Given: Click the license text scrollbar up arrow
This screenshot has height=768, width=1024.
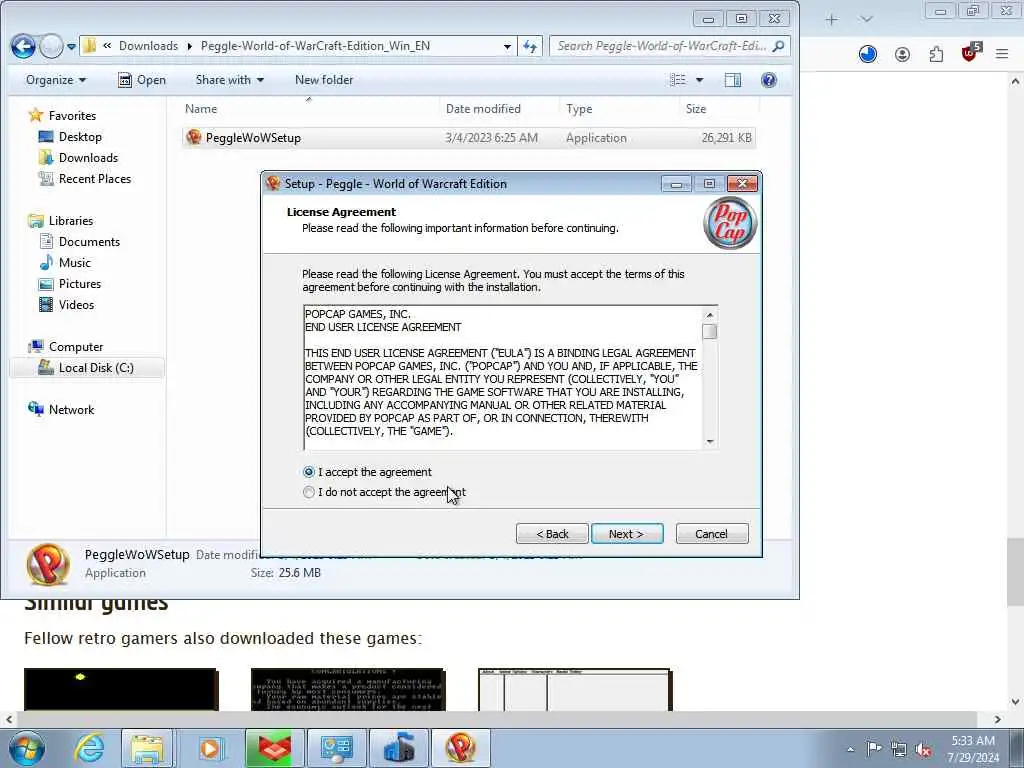Looking at the screenshot, I should coord(710,315).
